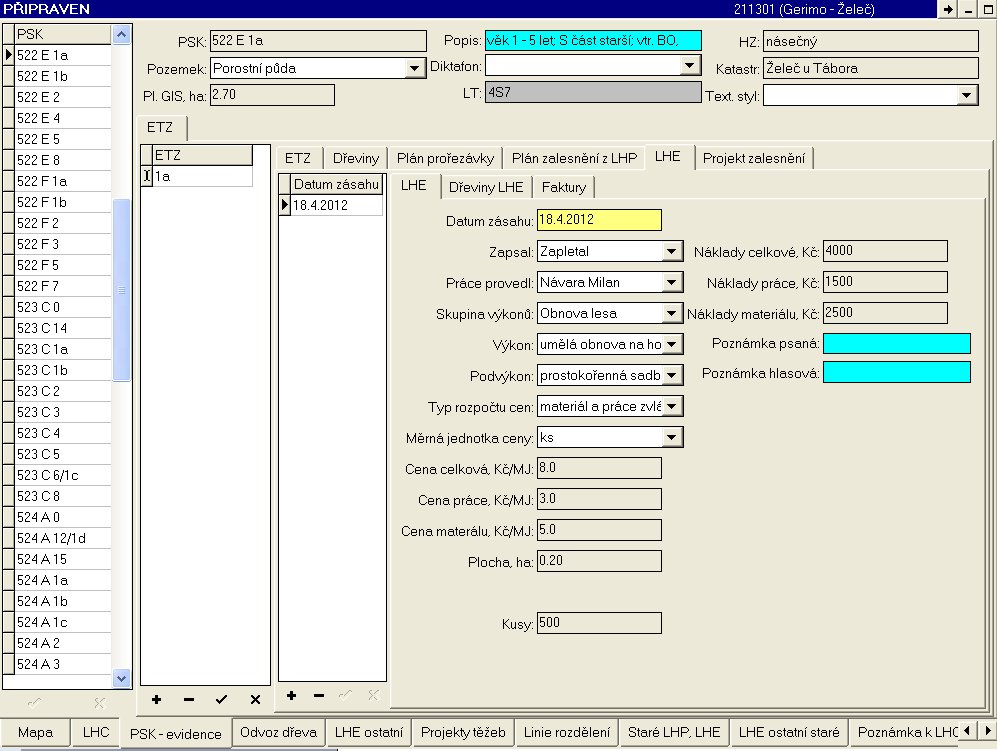This screenshot has width=997, height=751.
Task: Select the 1a row in the ETZ list
Action: (x=202, y=176)
